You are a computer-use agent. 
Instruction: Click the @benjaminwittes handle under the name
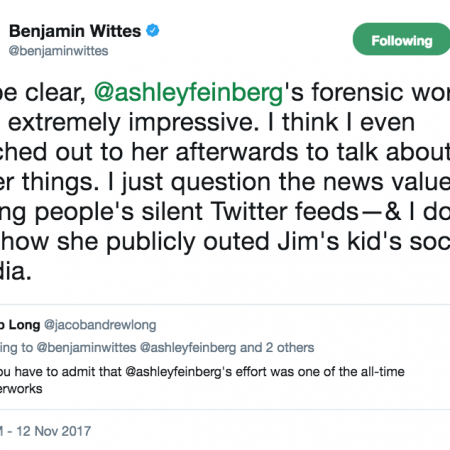pos(58,51)
